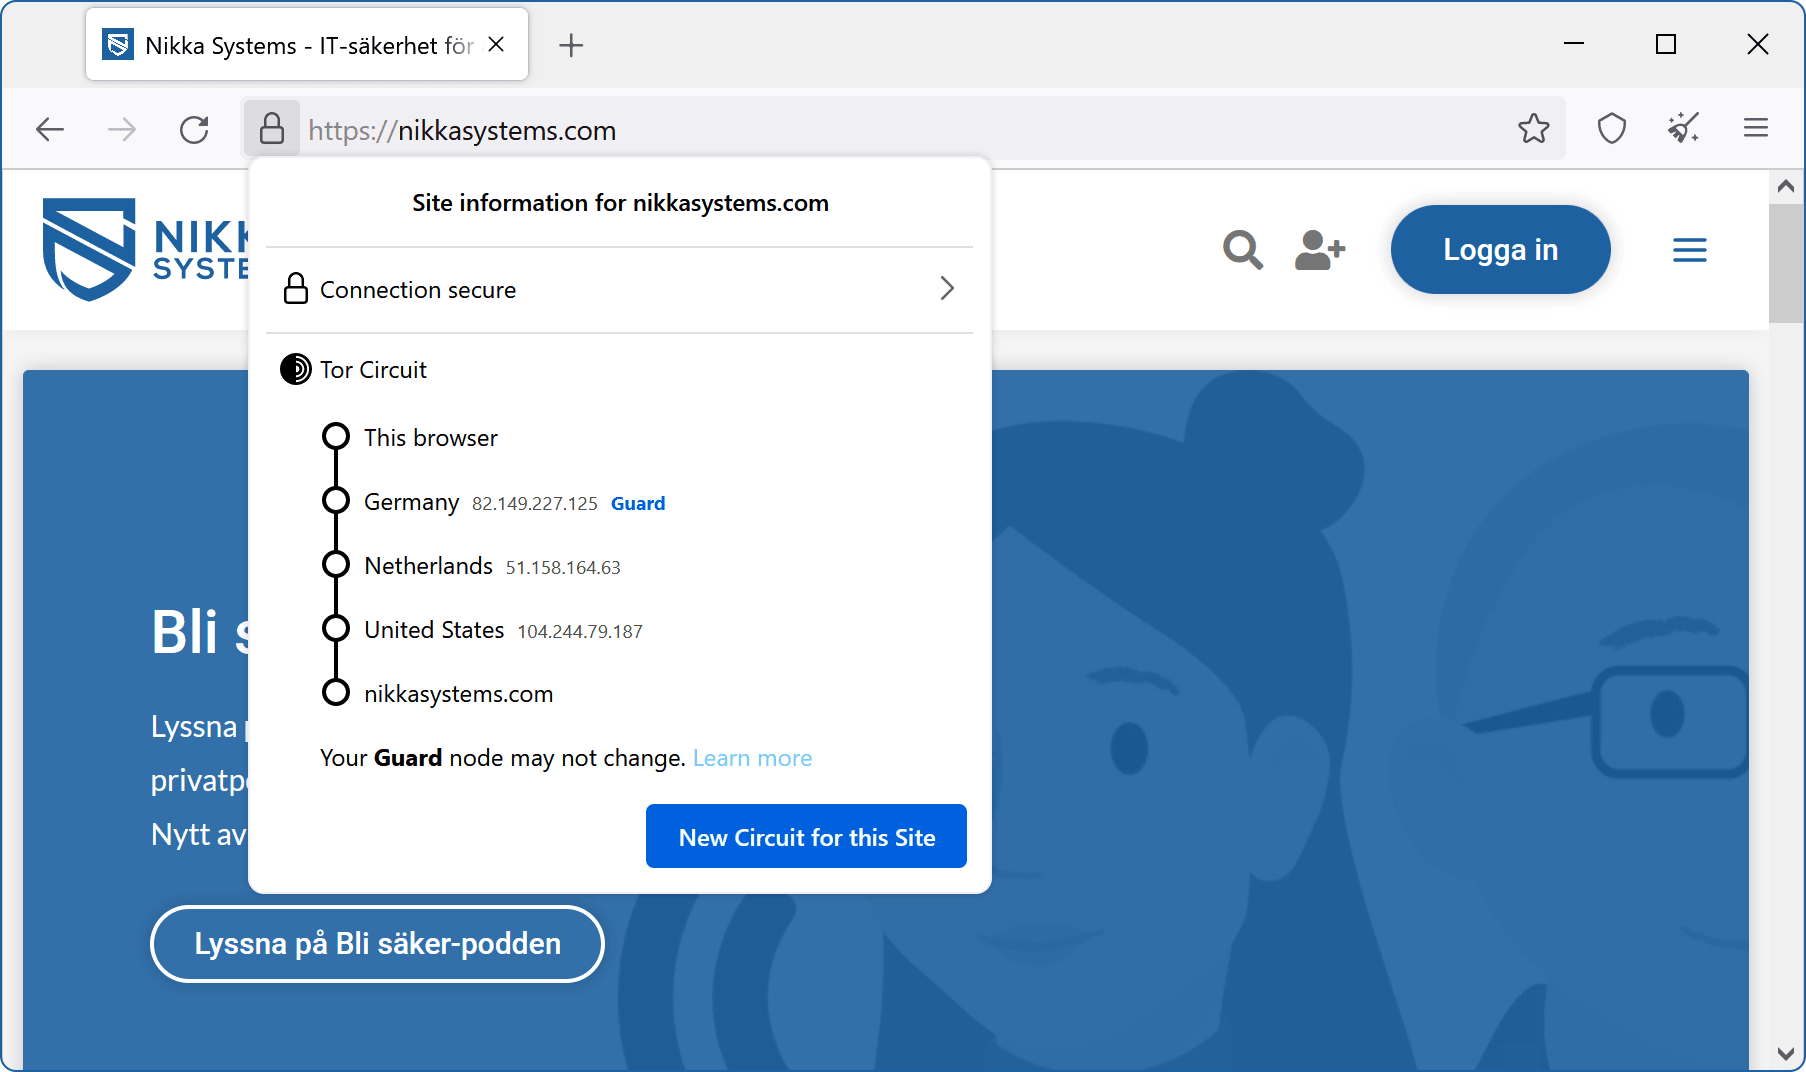Click the New Identity broom icon
1806x1072 pixels.
click(1683, 128)
